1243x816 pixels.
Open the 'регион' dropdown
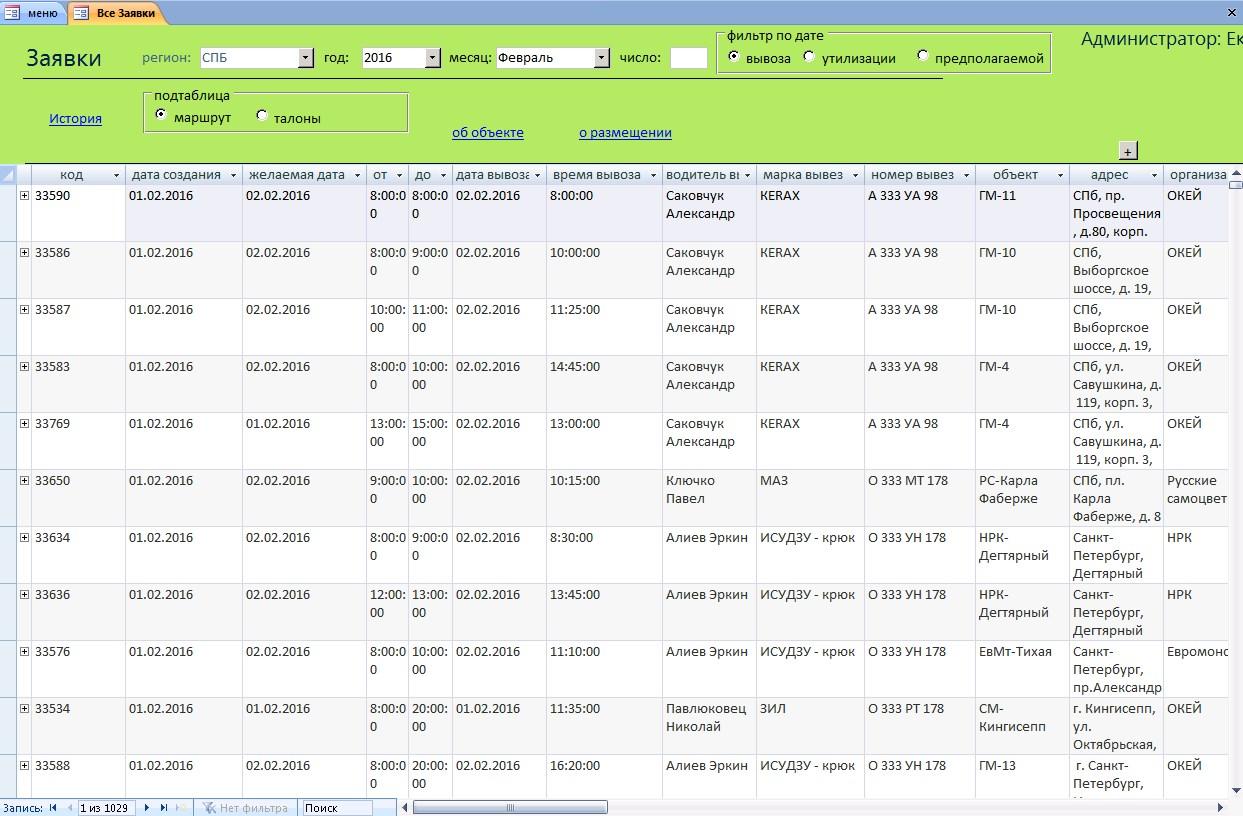[306, 58]
